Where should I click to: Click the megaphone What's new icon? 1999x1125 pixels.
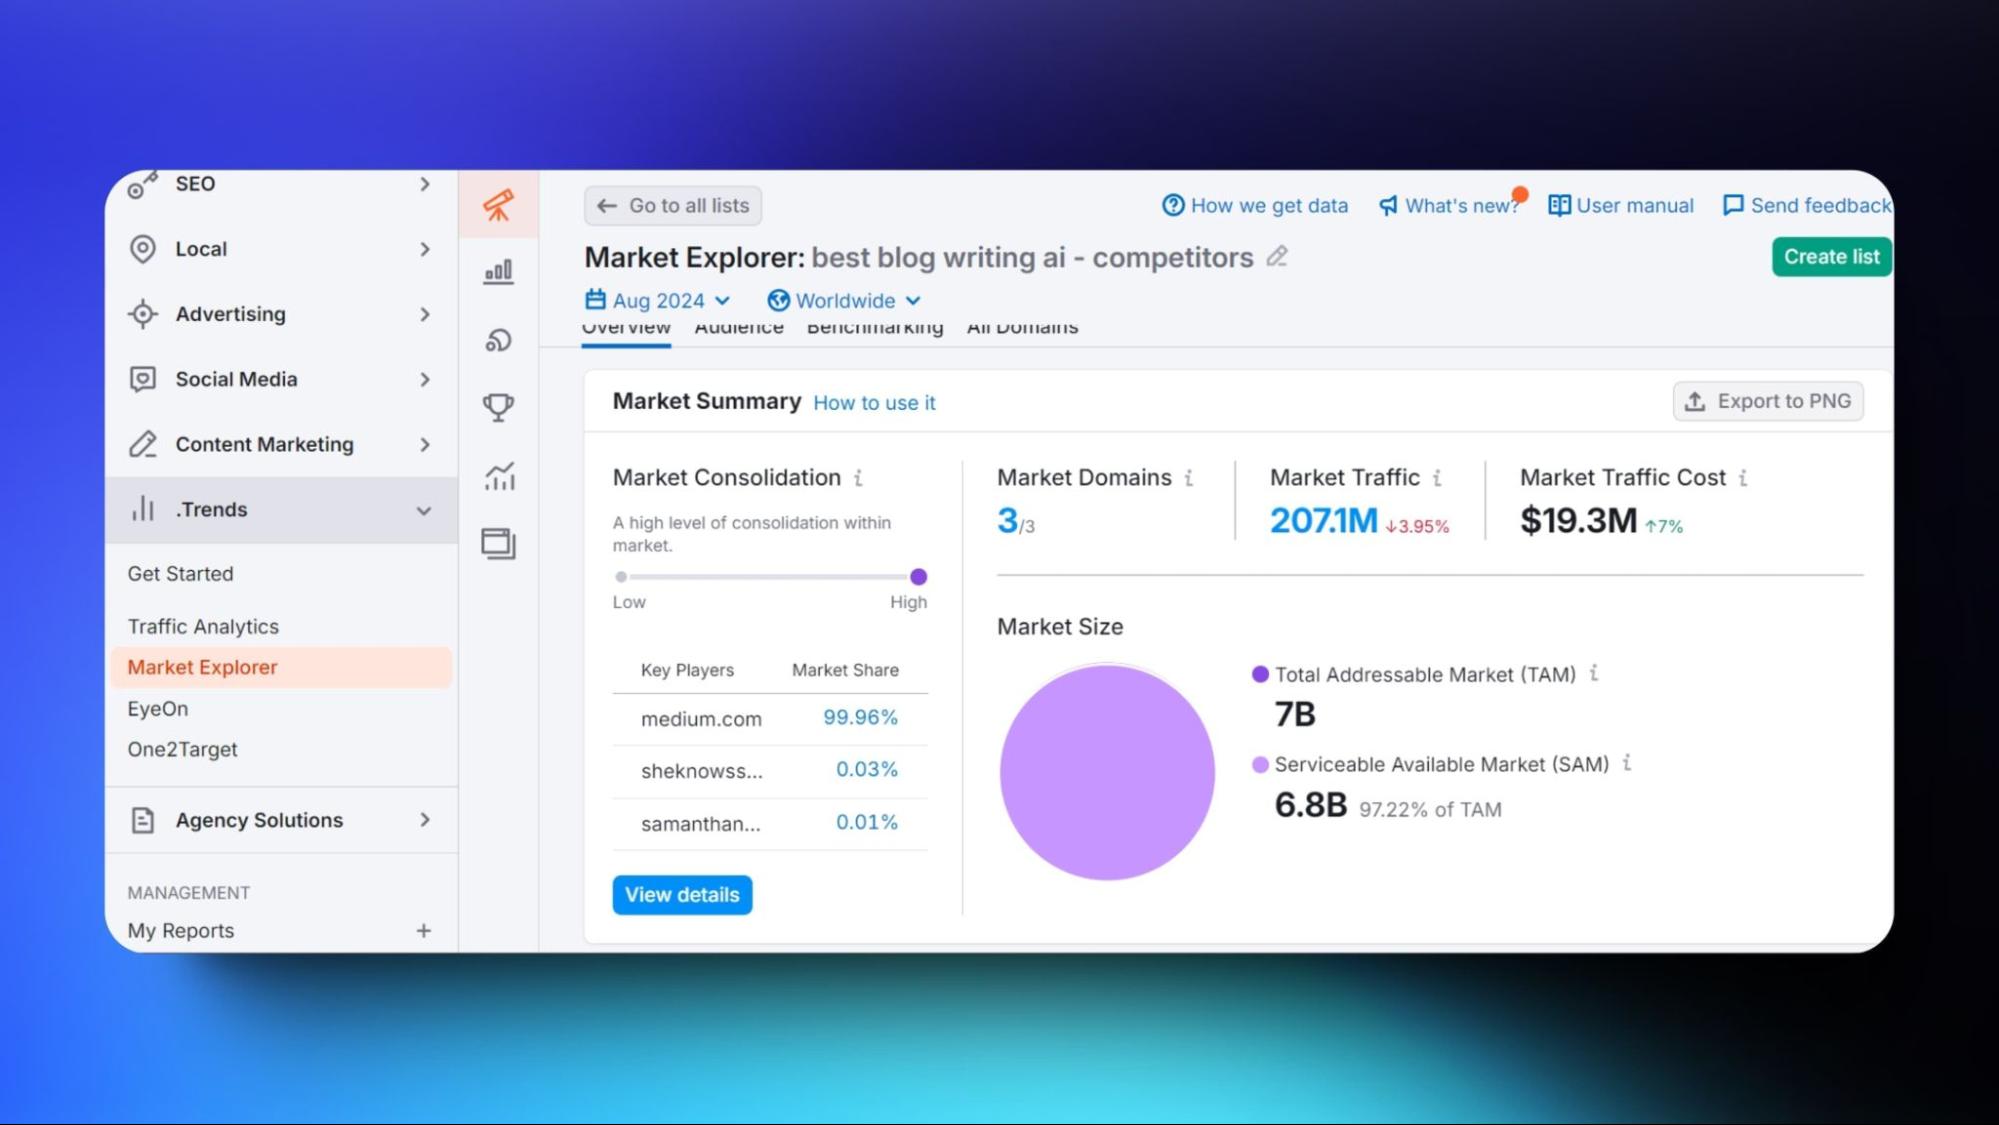coord(1388,205)
